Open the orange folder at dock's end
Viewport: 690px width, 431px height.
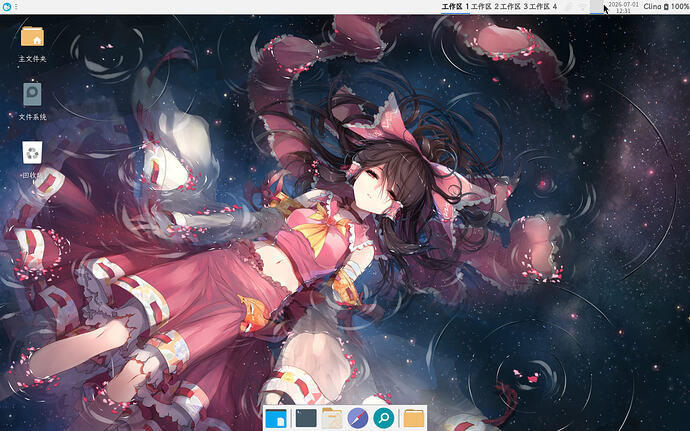point(414,418)
